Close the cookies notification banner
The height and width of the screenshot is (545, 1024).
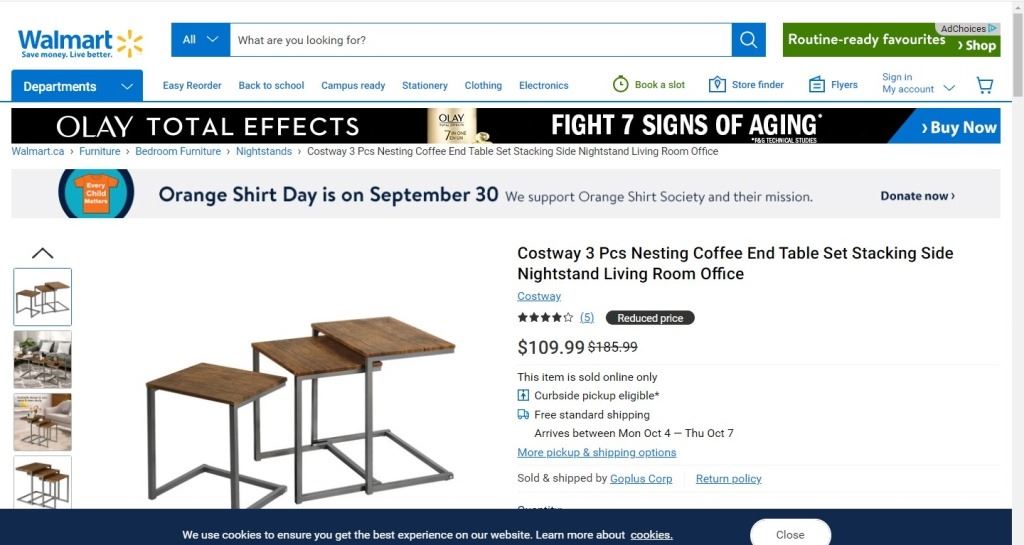click(790, 534)
